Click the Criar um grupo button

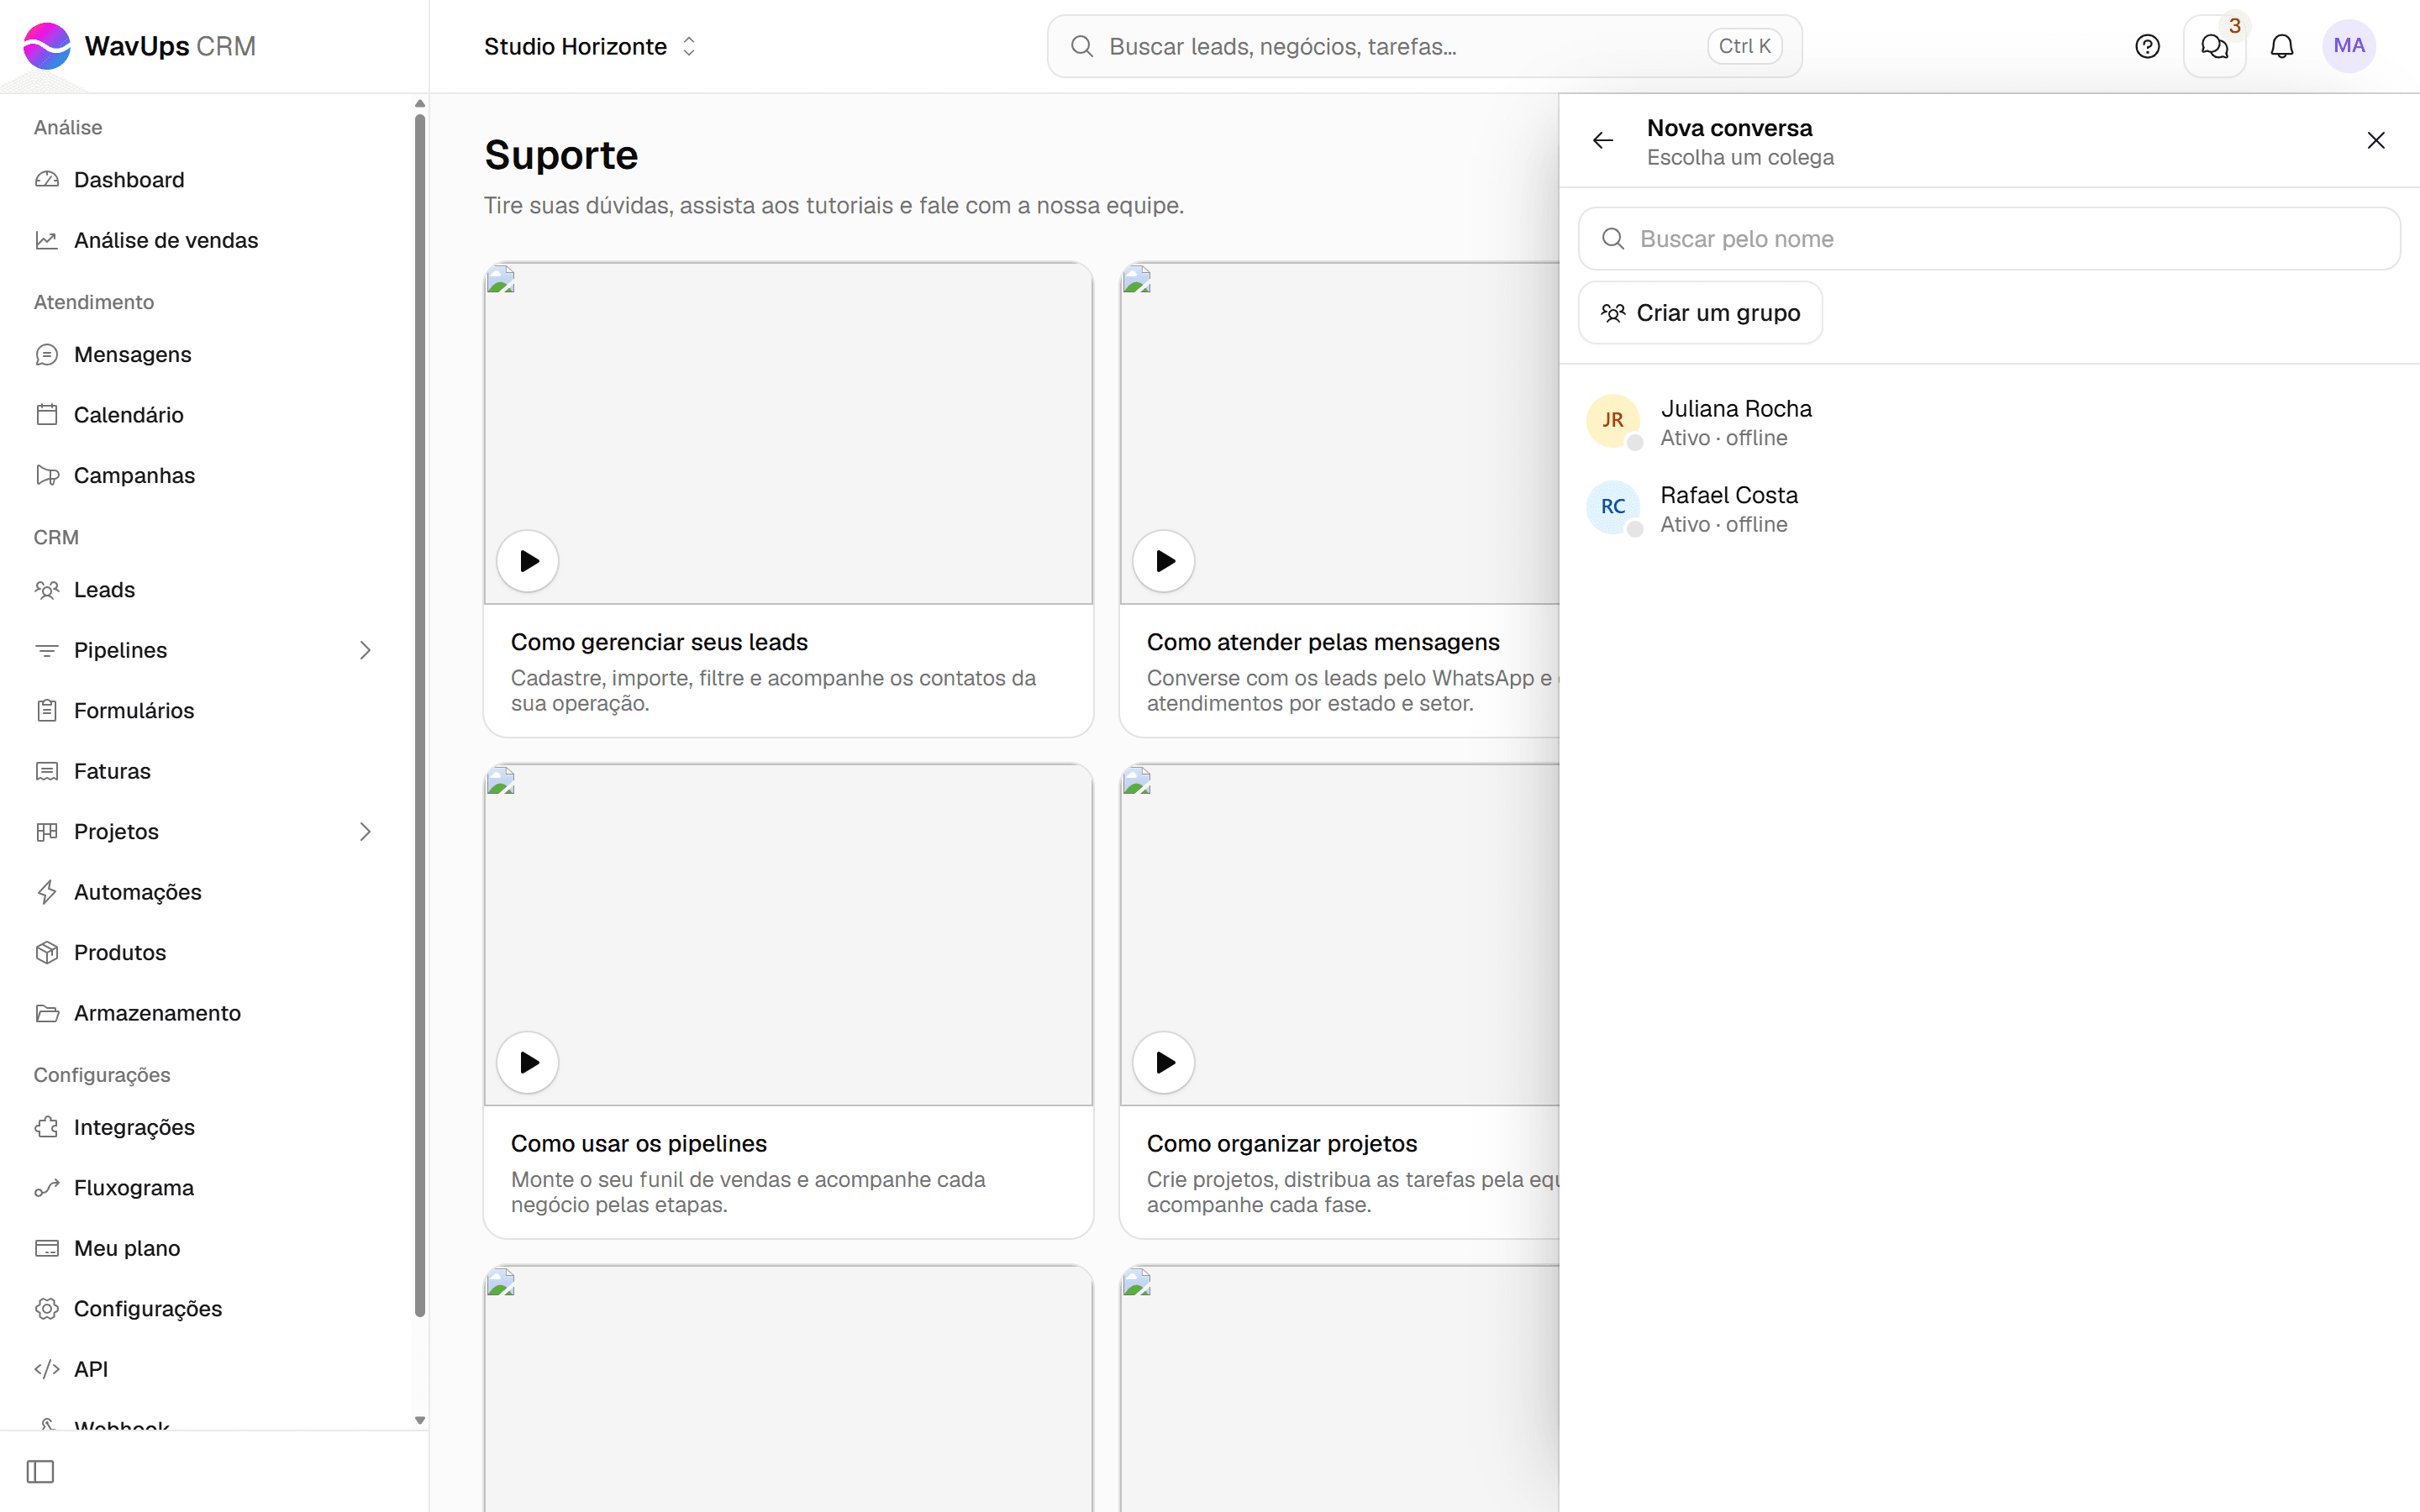(1700, 313)
